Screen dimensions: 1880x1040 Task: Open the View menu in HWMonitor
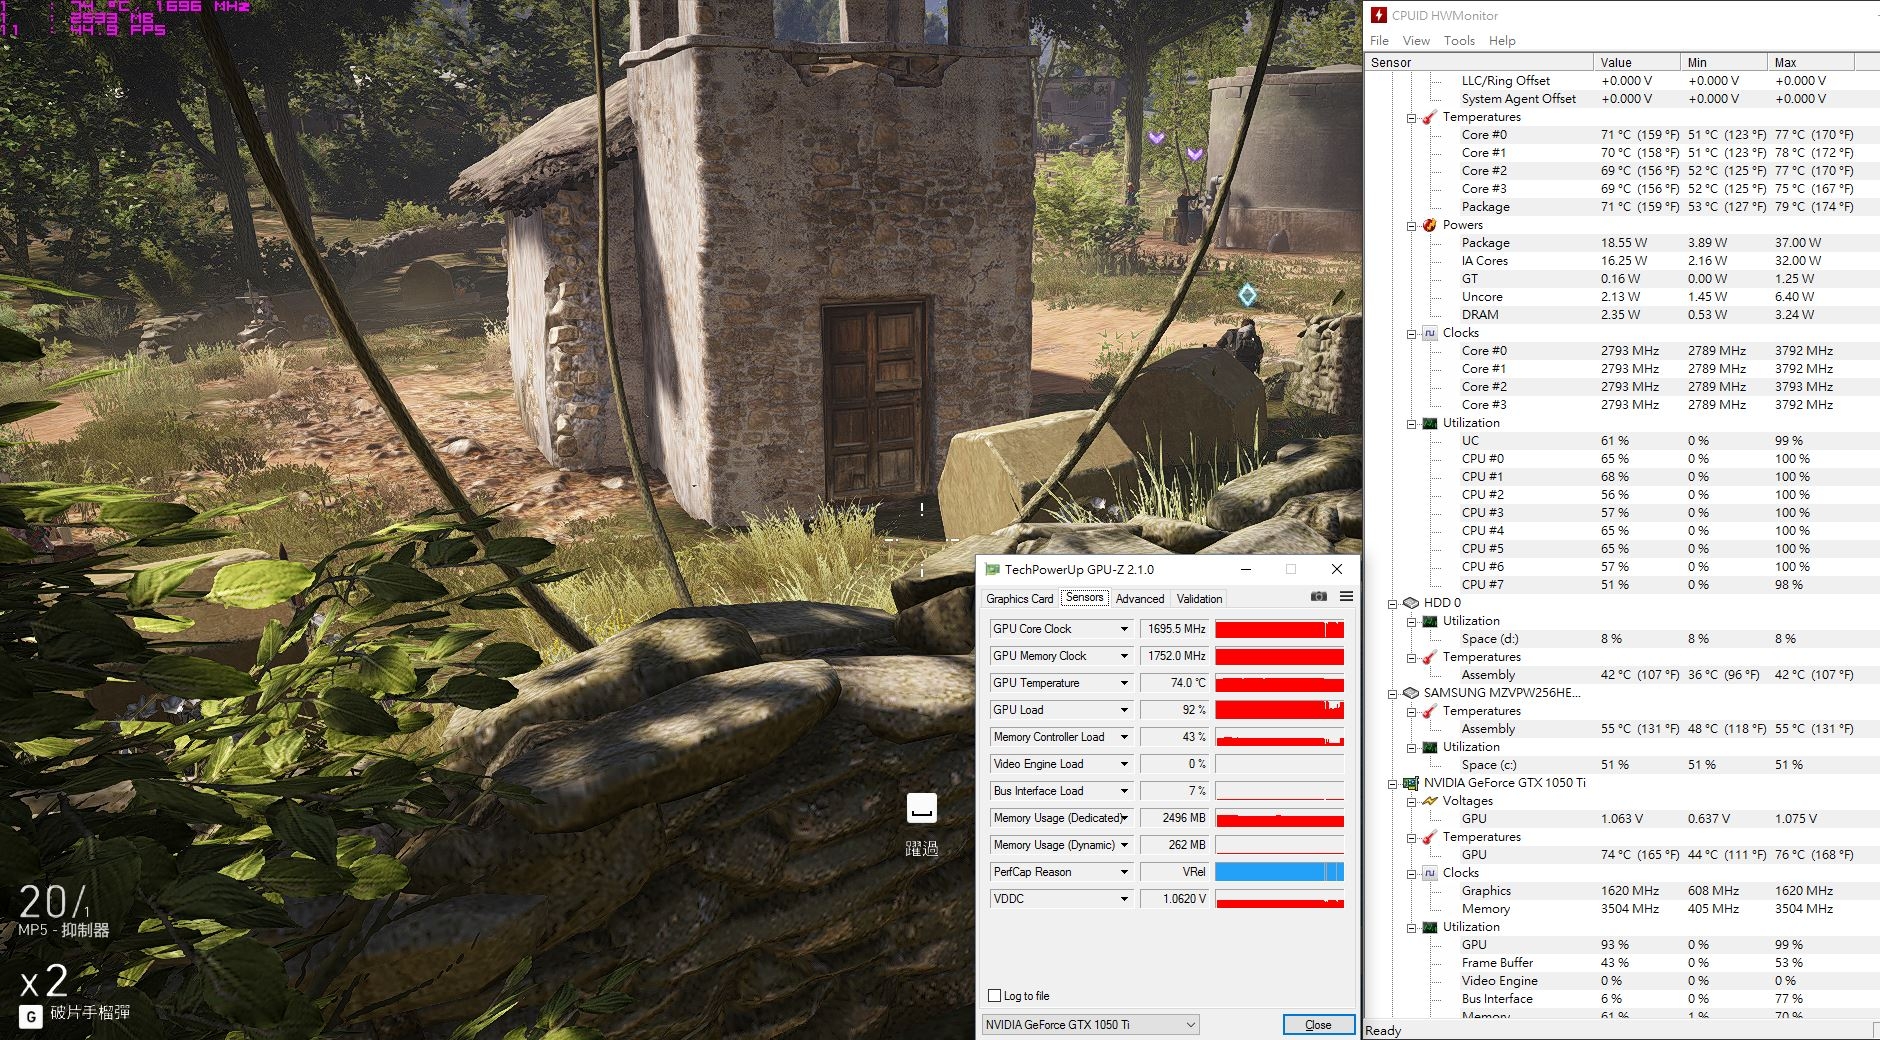point(1416,40)
